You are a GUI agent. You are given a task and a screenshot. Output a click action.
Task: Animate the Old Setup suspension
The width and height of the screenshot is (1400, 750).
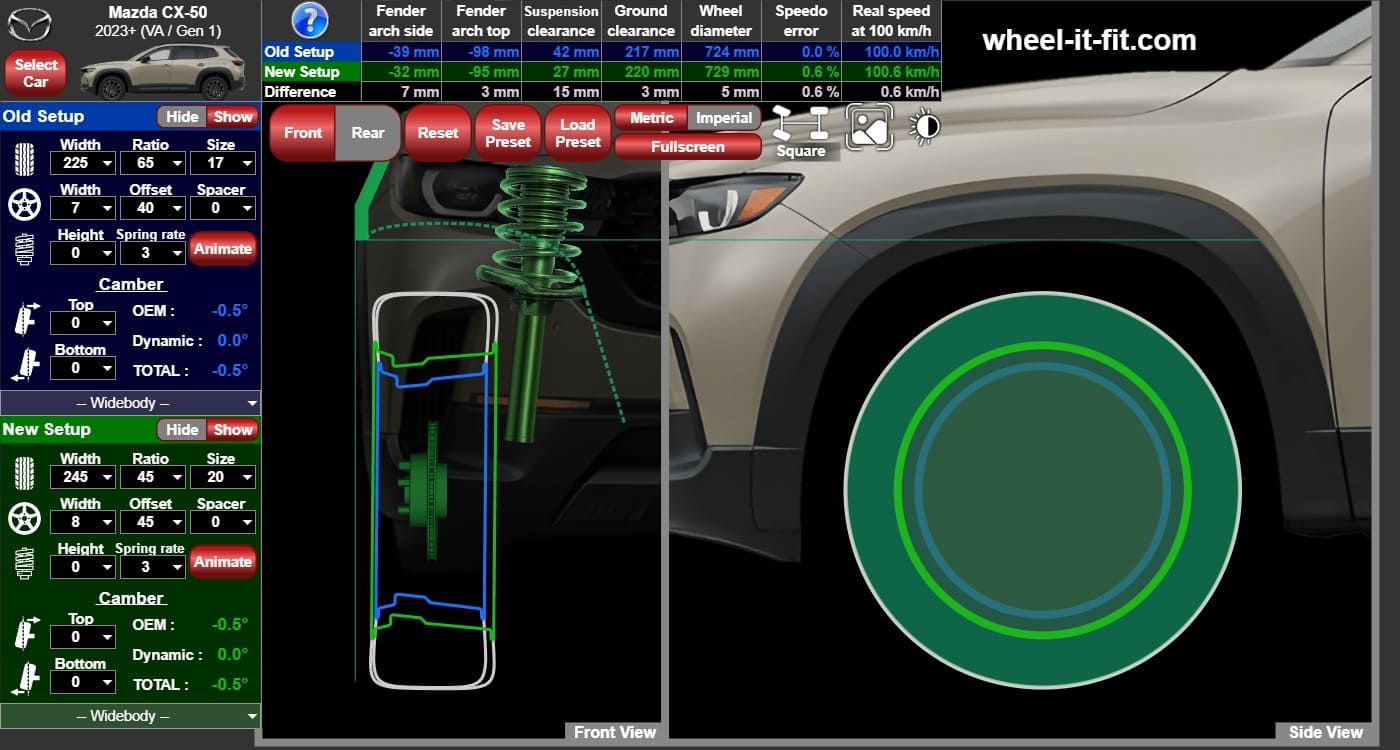click(x=223, y=249)
